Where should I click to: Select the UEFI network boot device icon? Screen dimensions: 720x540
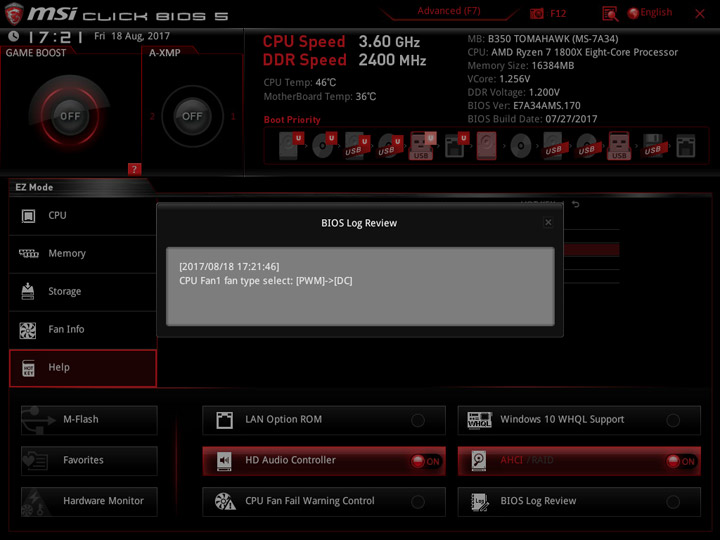click(x=456, y=146)
